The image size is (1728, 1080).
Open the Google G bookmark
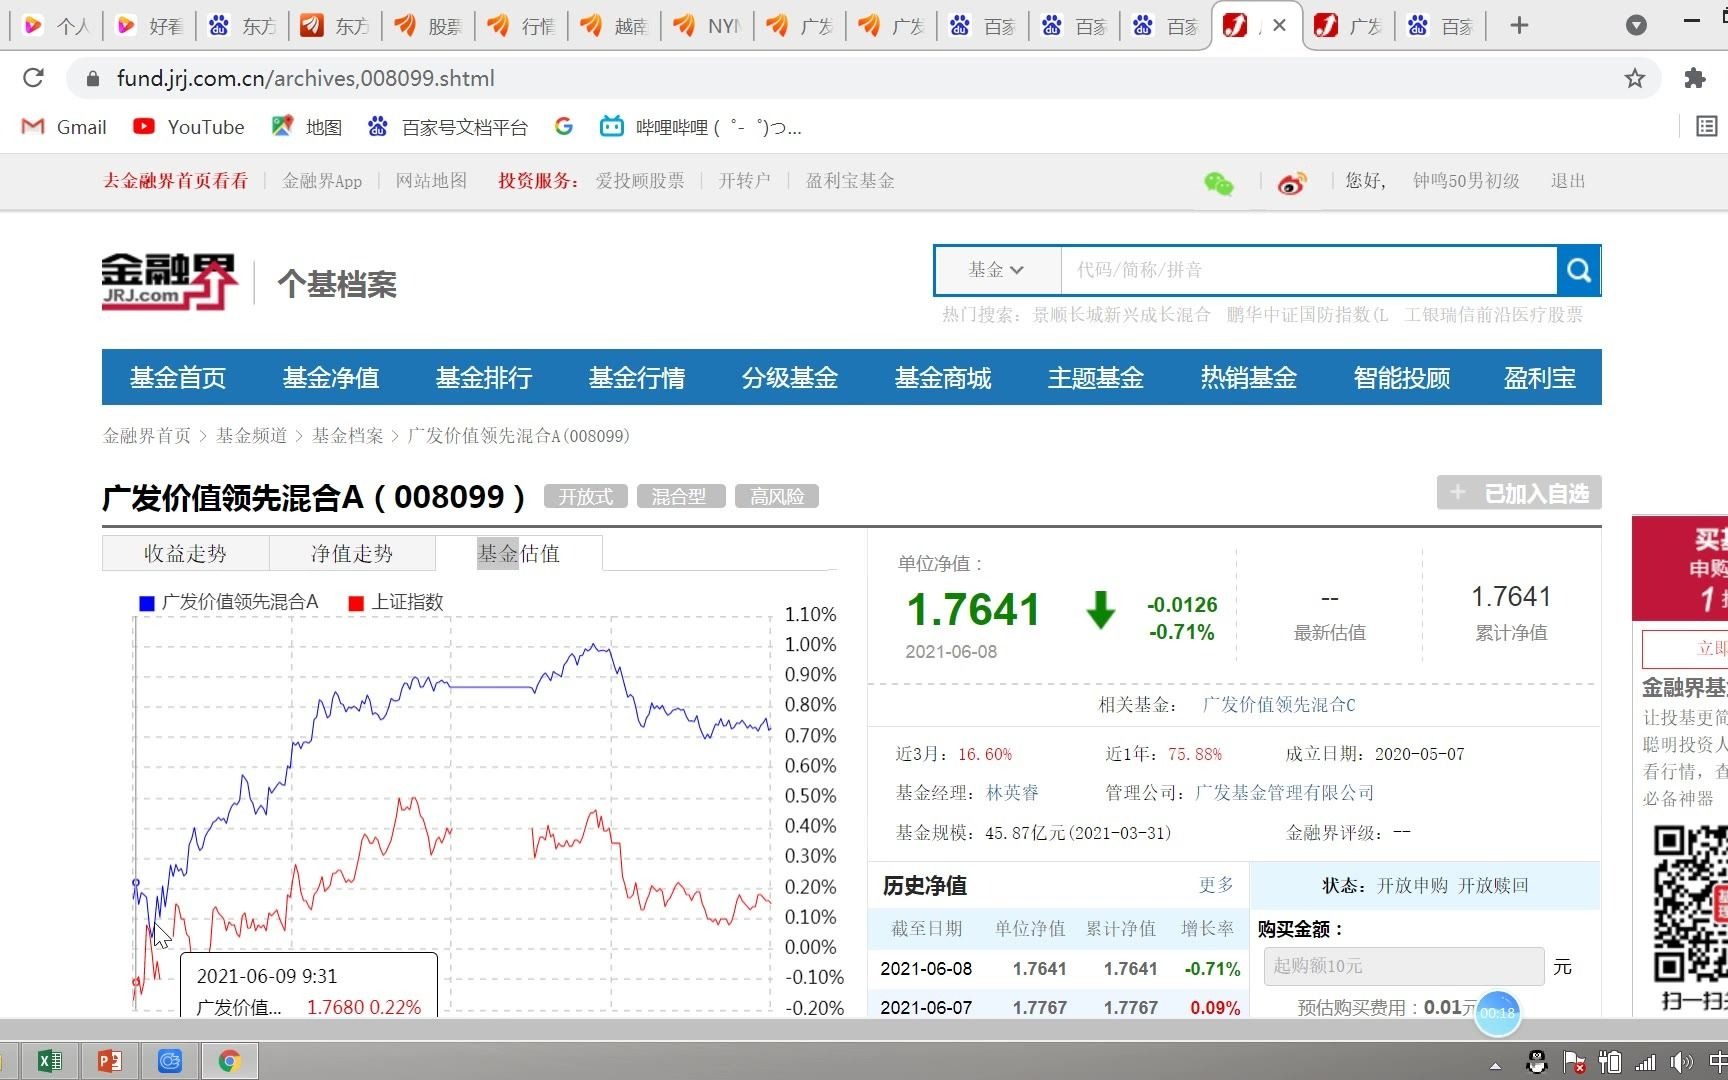[x=564, y=127]
